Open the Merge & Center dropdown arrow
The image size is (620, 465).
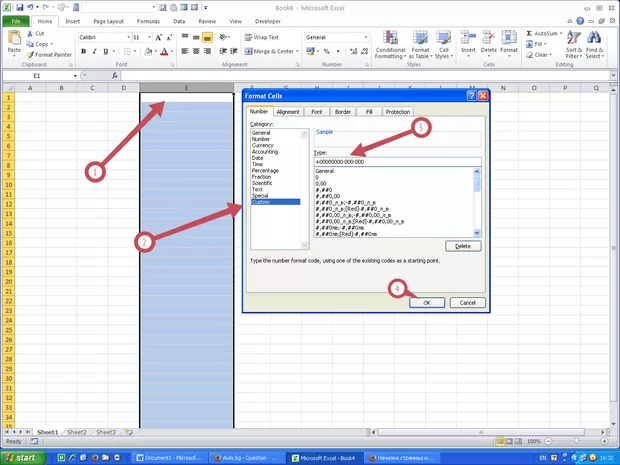[x=298, y=51]
